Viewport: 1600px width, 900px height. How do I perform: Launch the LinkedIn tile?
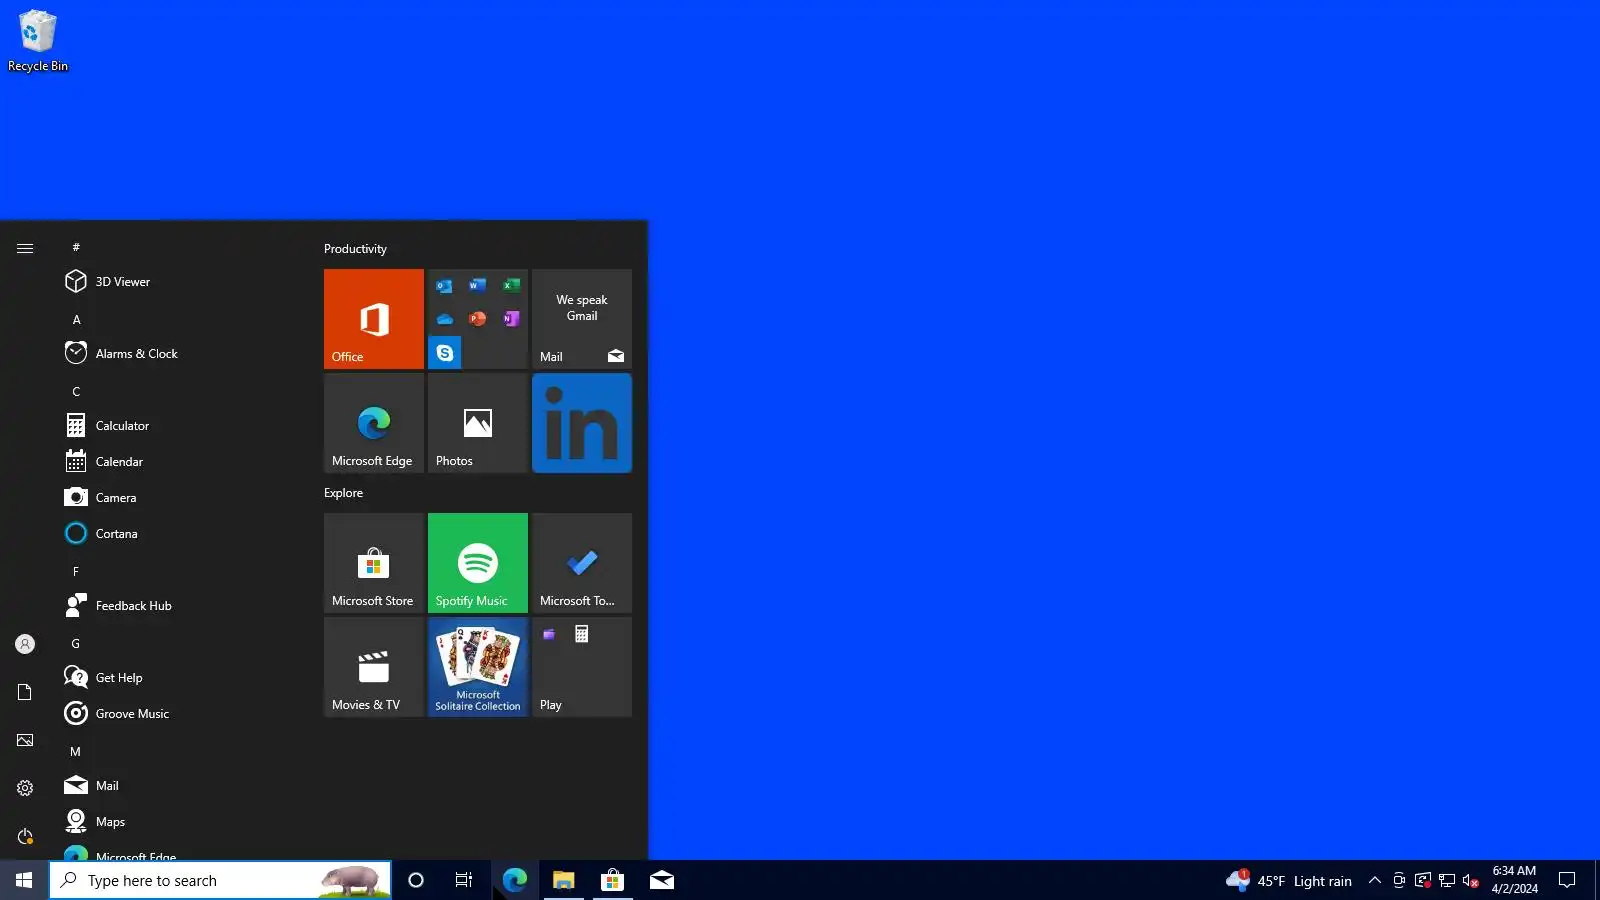click(x=582, y=423)
